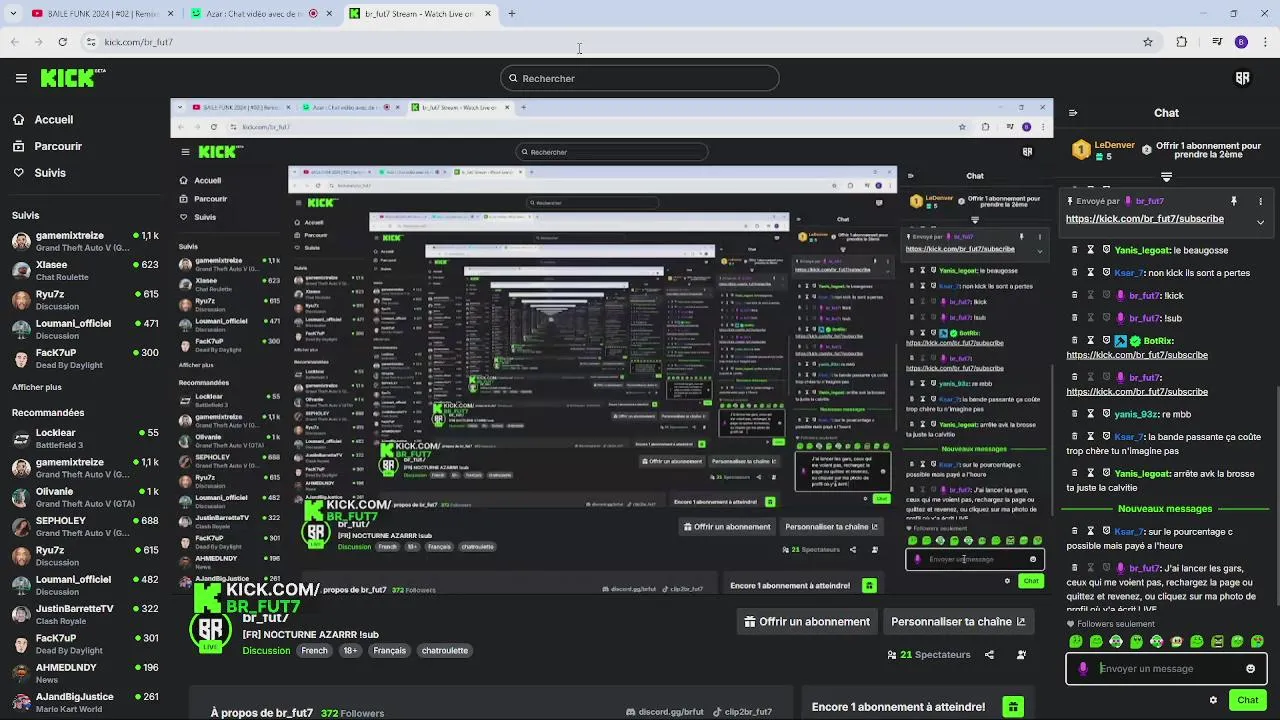This screenshot has width=1280, height=720.
Task: Expand followed list with first 'Afficher plus'
Action: click(x=37, y=387)
